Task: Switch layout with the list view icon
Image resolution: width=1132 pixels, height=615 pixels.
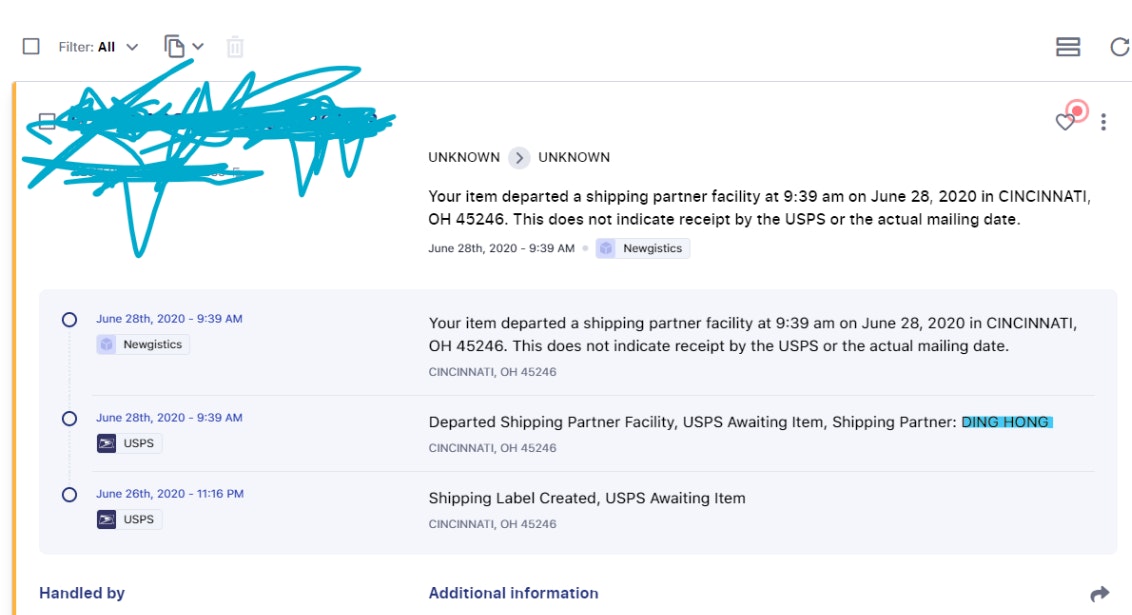Action: tap(1068, 47)
